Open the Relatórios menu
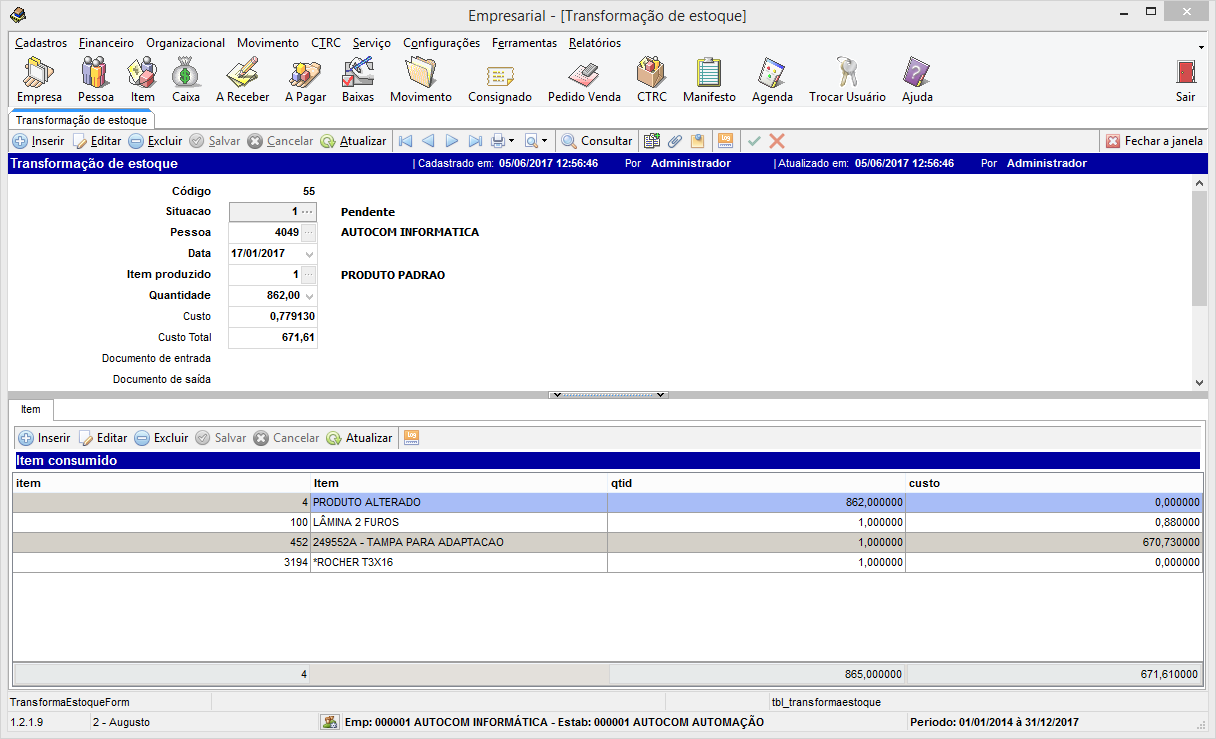The width and height of the screenshot is (1216, 739). [x=594, y=43]
